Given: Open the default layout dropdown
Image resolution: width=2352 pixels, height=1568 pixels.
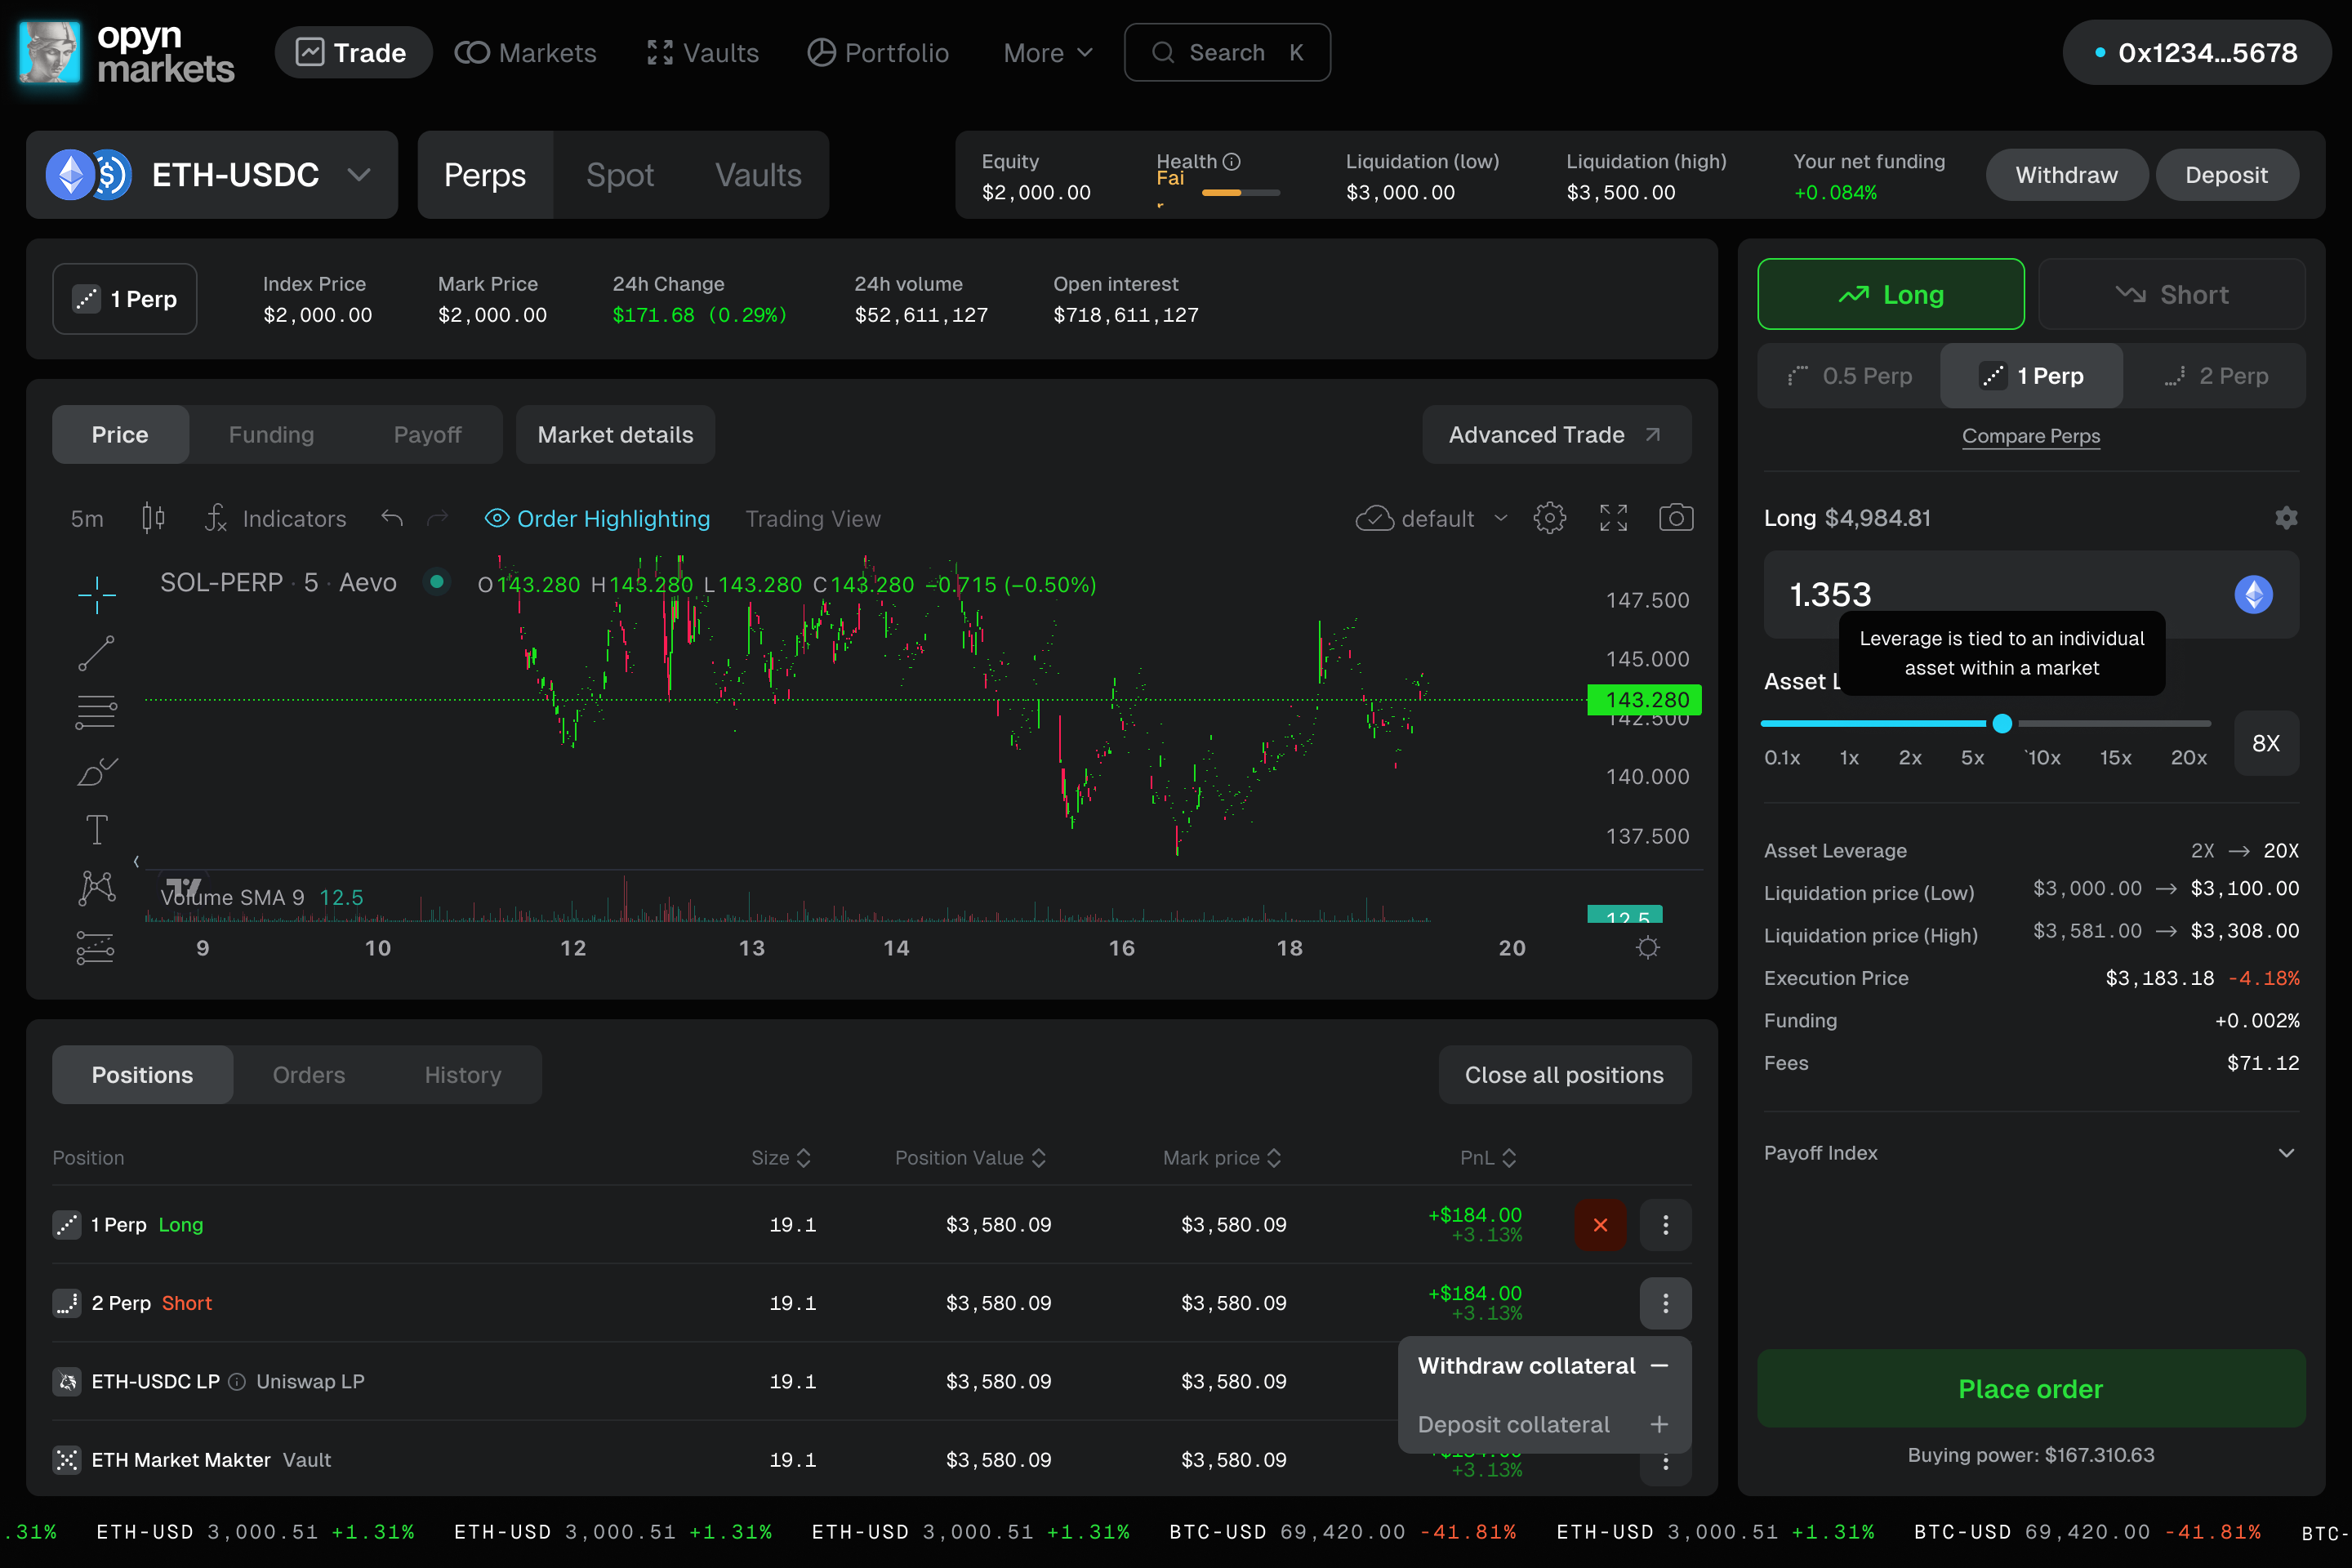Looking at the screenshot, I should (1431, 518).
